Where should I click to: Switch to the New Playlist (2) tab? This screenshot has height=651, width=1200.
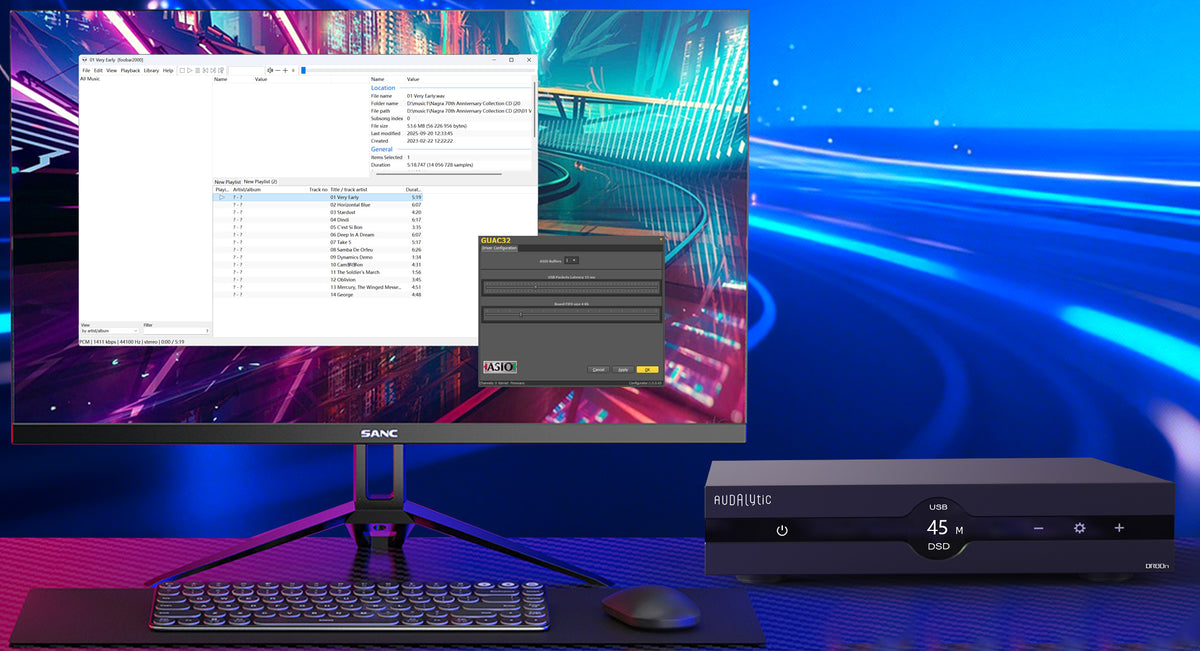point(260,182)
